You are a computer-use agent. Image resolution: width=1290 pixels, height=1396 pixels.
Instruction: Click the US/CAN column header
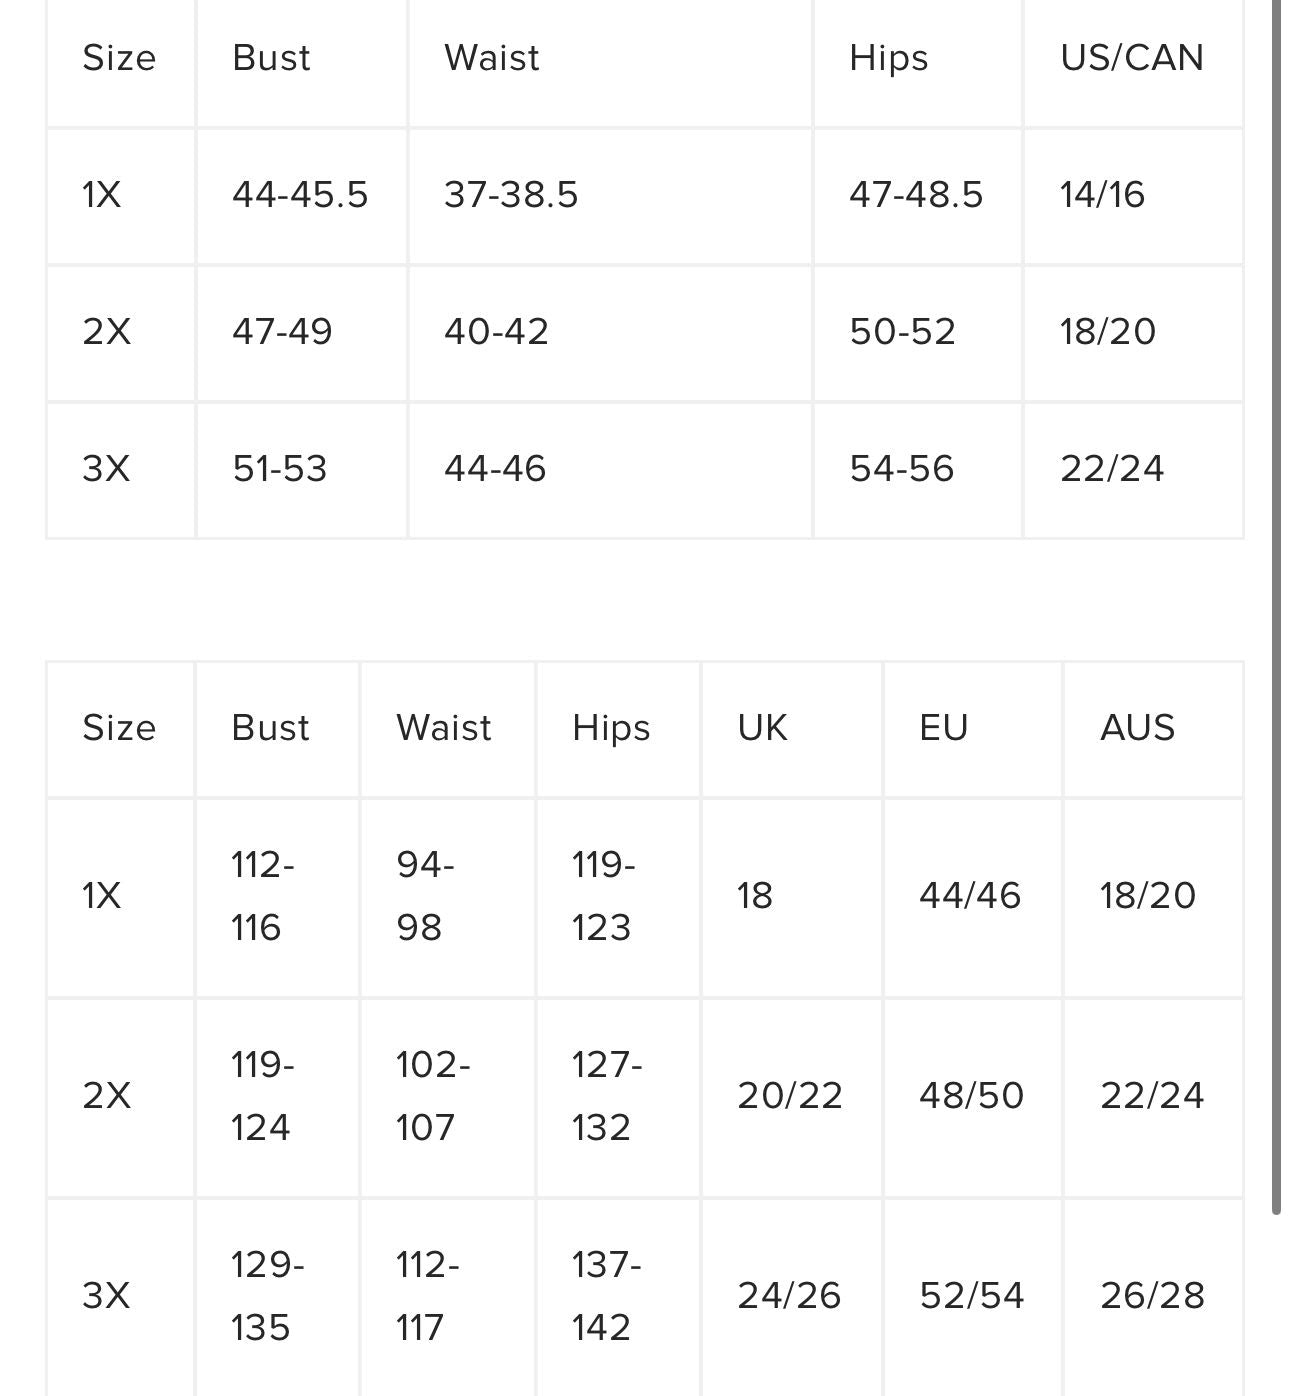pyautogui.click(x=1131, y=58)
